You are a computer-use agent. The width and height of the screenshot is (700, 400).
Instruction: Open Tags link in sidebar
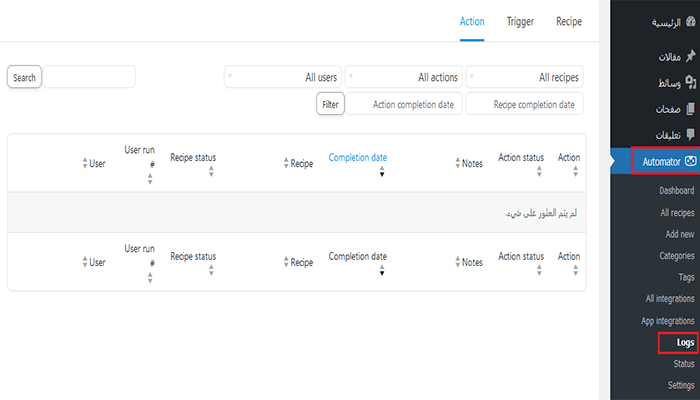coord(687,277)
